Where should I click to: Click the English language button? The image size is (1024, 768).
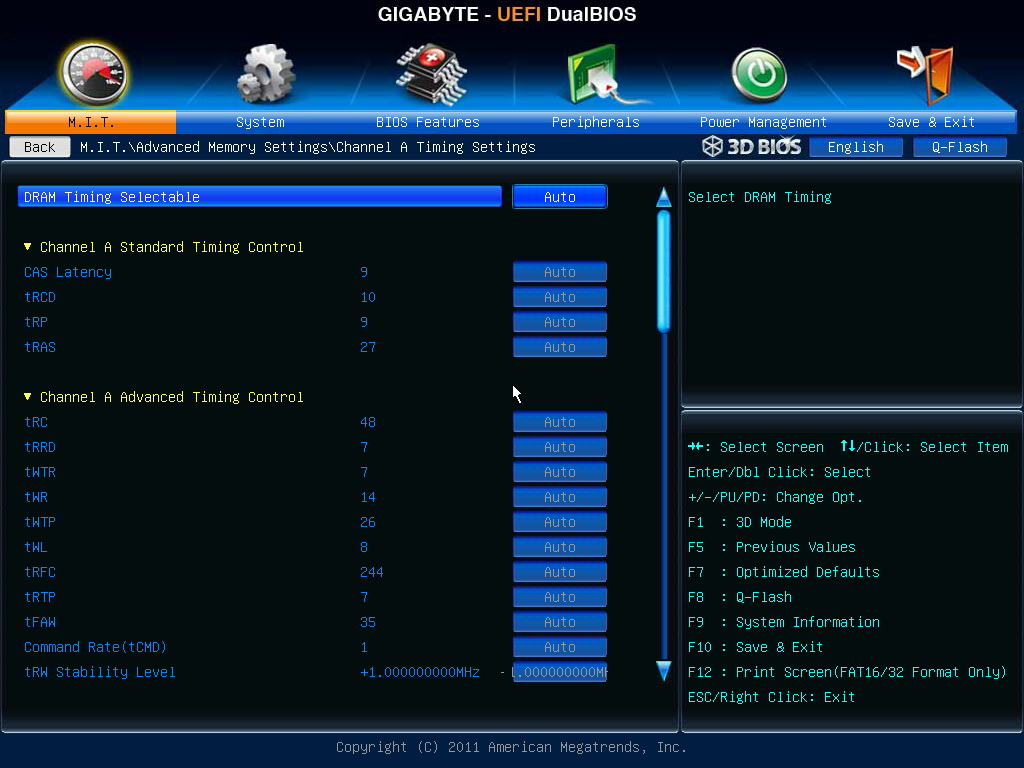[856, 147]
